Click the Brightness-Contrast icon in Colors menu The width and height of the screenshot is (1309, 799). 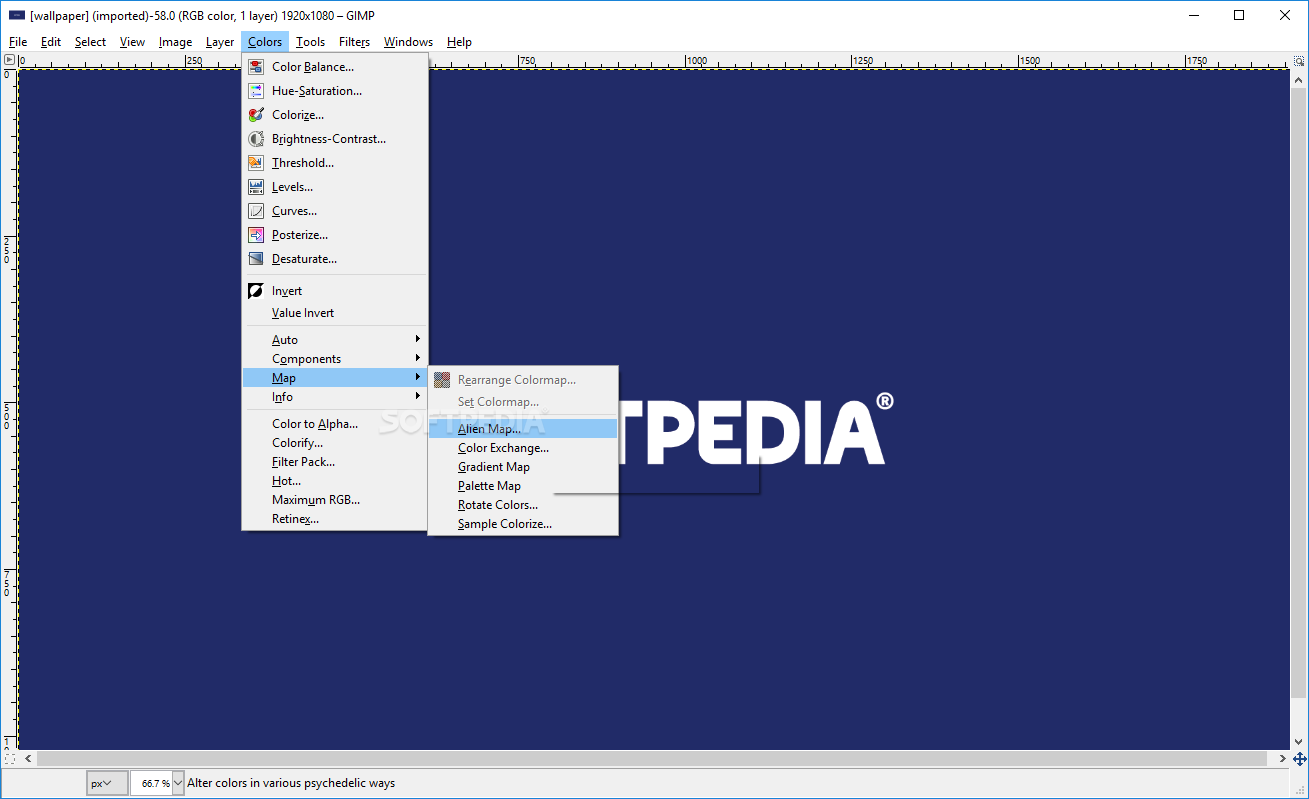[x=256, y=139]
